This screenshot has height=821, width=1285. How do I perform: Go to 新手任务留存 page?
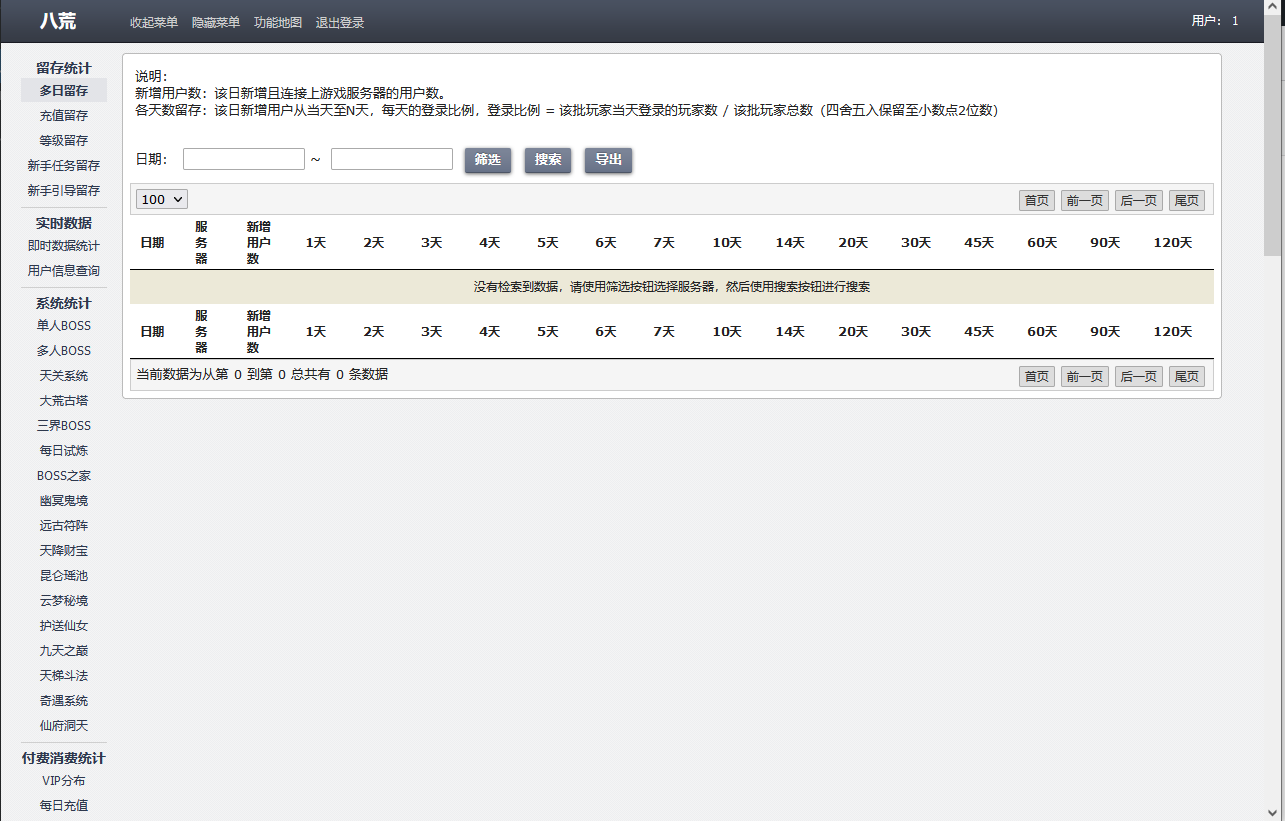(x=64, y=165)
